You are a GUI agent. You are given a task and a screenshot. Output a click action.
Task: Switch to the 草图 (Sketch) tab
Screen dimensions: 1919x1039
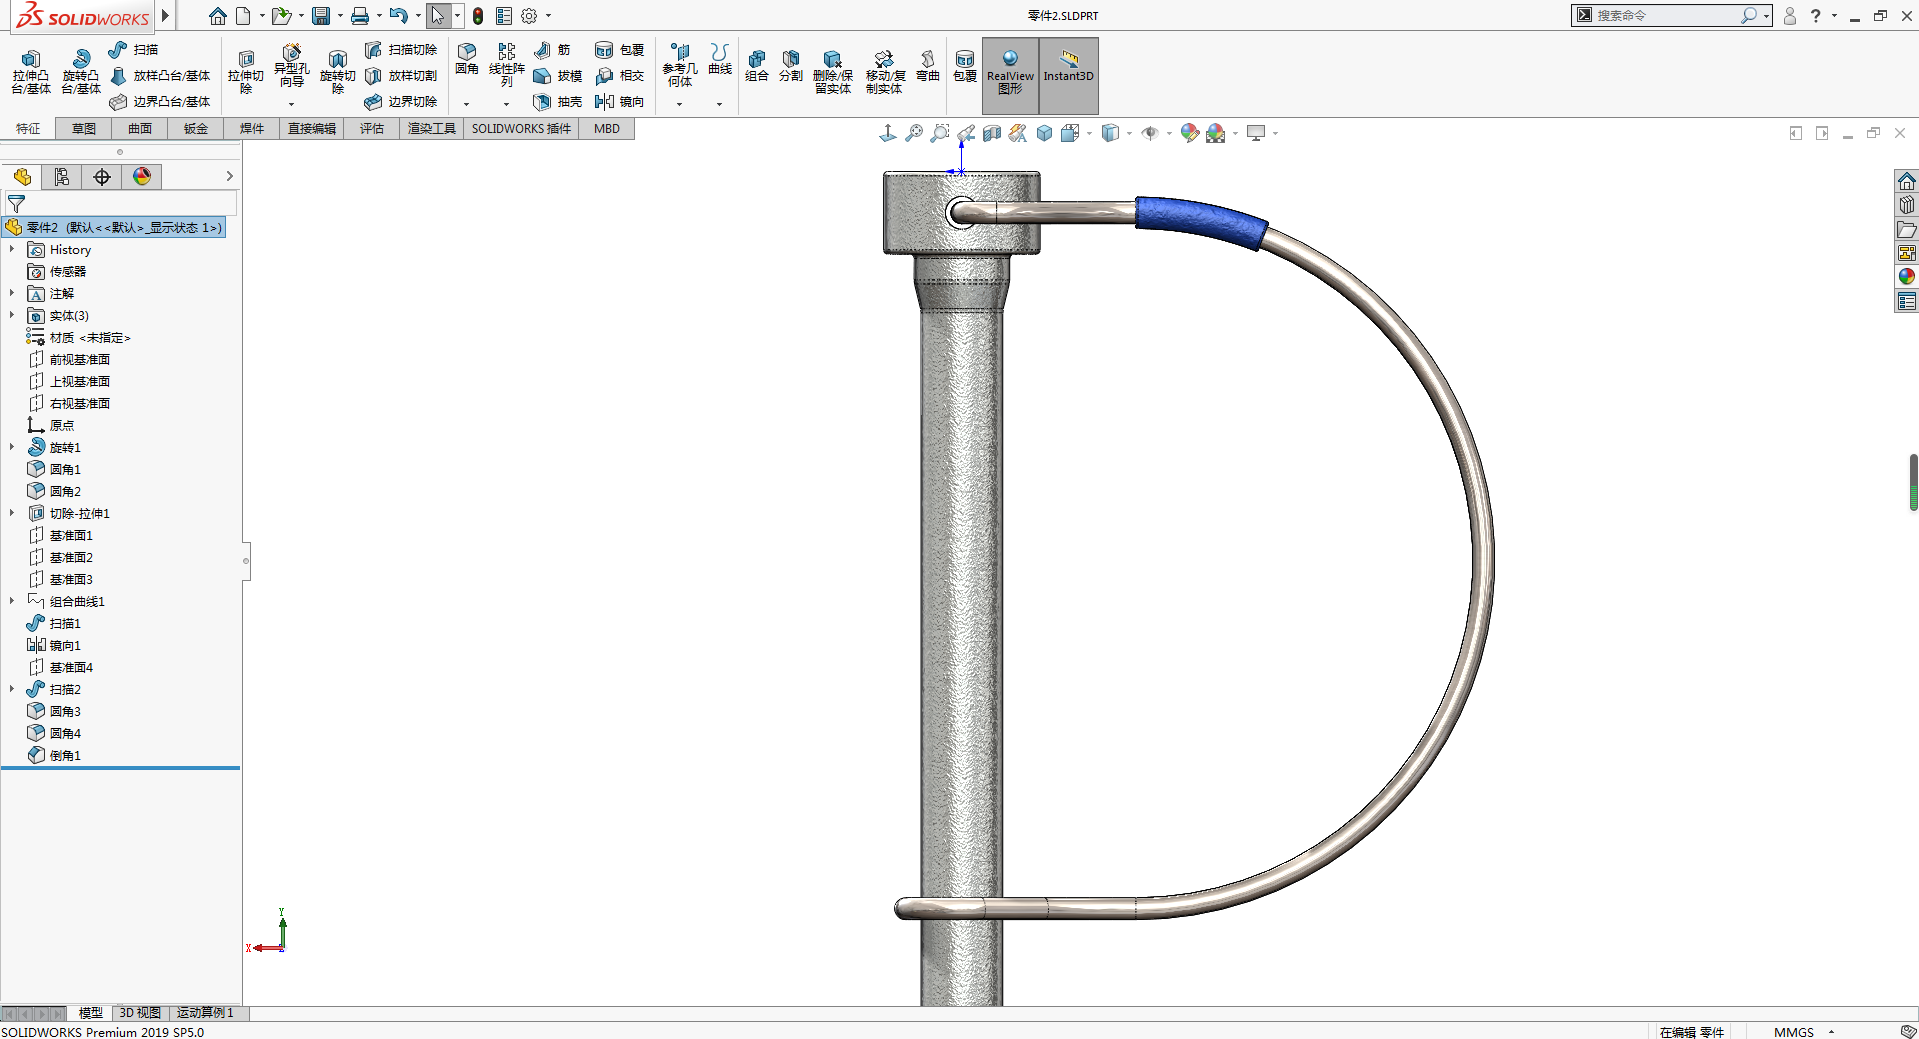point(84,128)
